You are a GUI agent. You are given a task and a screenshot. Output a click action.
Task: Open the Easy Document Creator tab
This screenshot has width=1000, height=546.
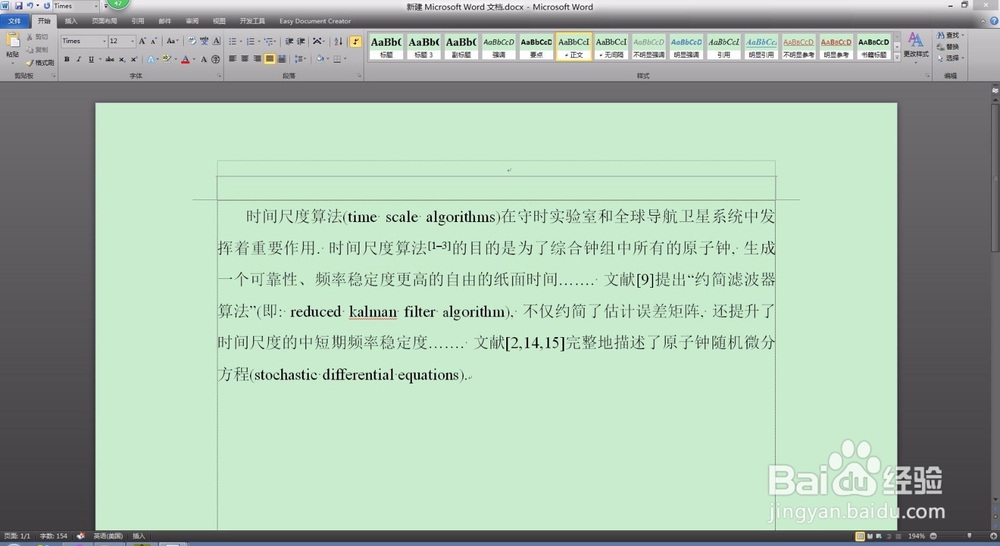(x=315, y=21)
